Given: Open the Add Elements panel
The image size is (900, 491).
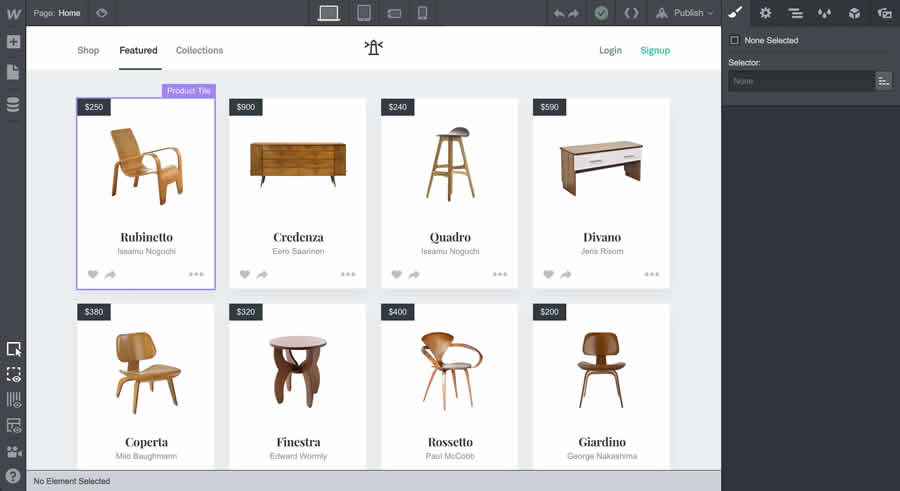Looking at the screenshot, I should click(x=13, y=42).
